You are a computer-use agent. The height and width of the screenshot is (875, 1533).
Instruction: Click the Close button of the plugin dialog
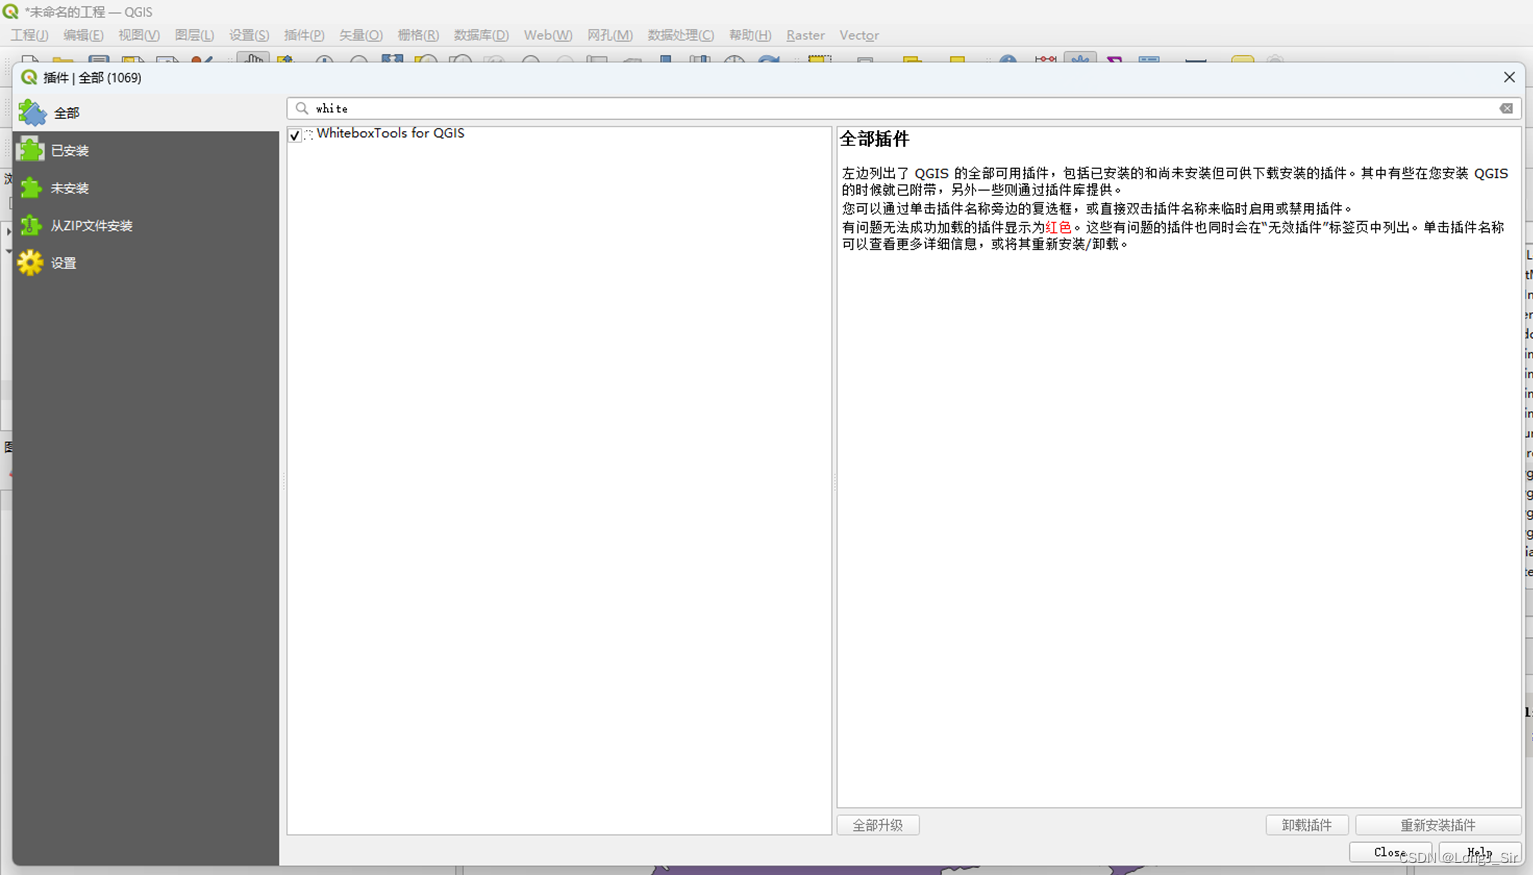1390,852
